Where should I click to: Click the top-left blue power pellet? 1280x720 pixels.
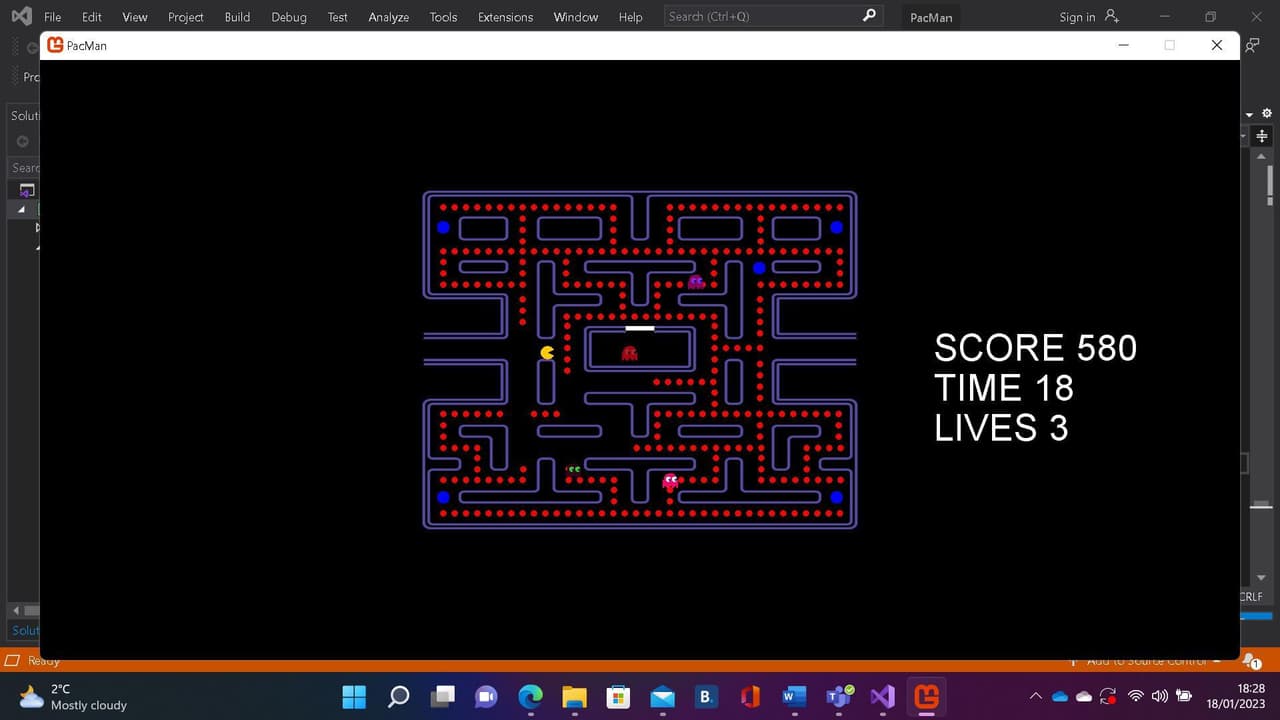(443, 227)
